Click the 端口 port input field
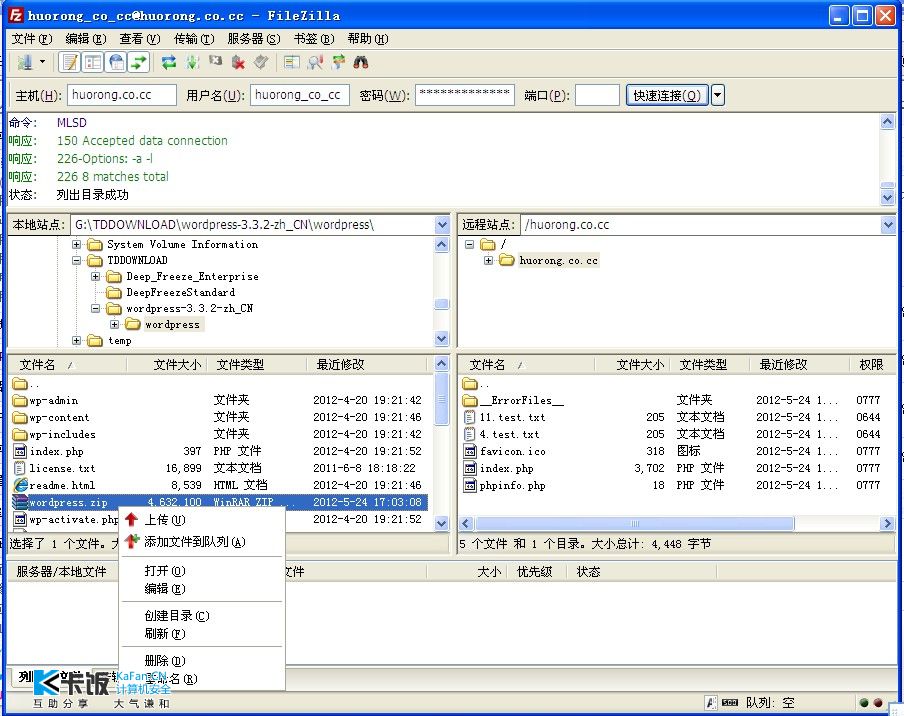Image resolution: width=904 pixels, height=716 pixels. pos(597,95)
